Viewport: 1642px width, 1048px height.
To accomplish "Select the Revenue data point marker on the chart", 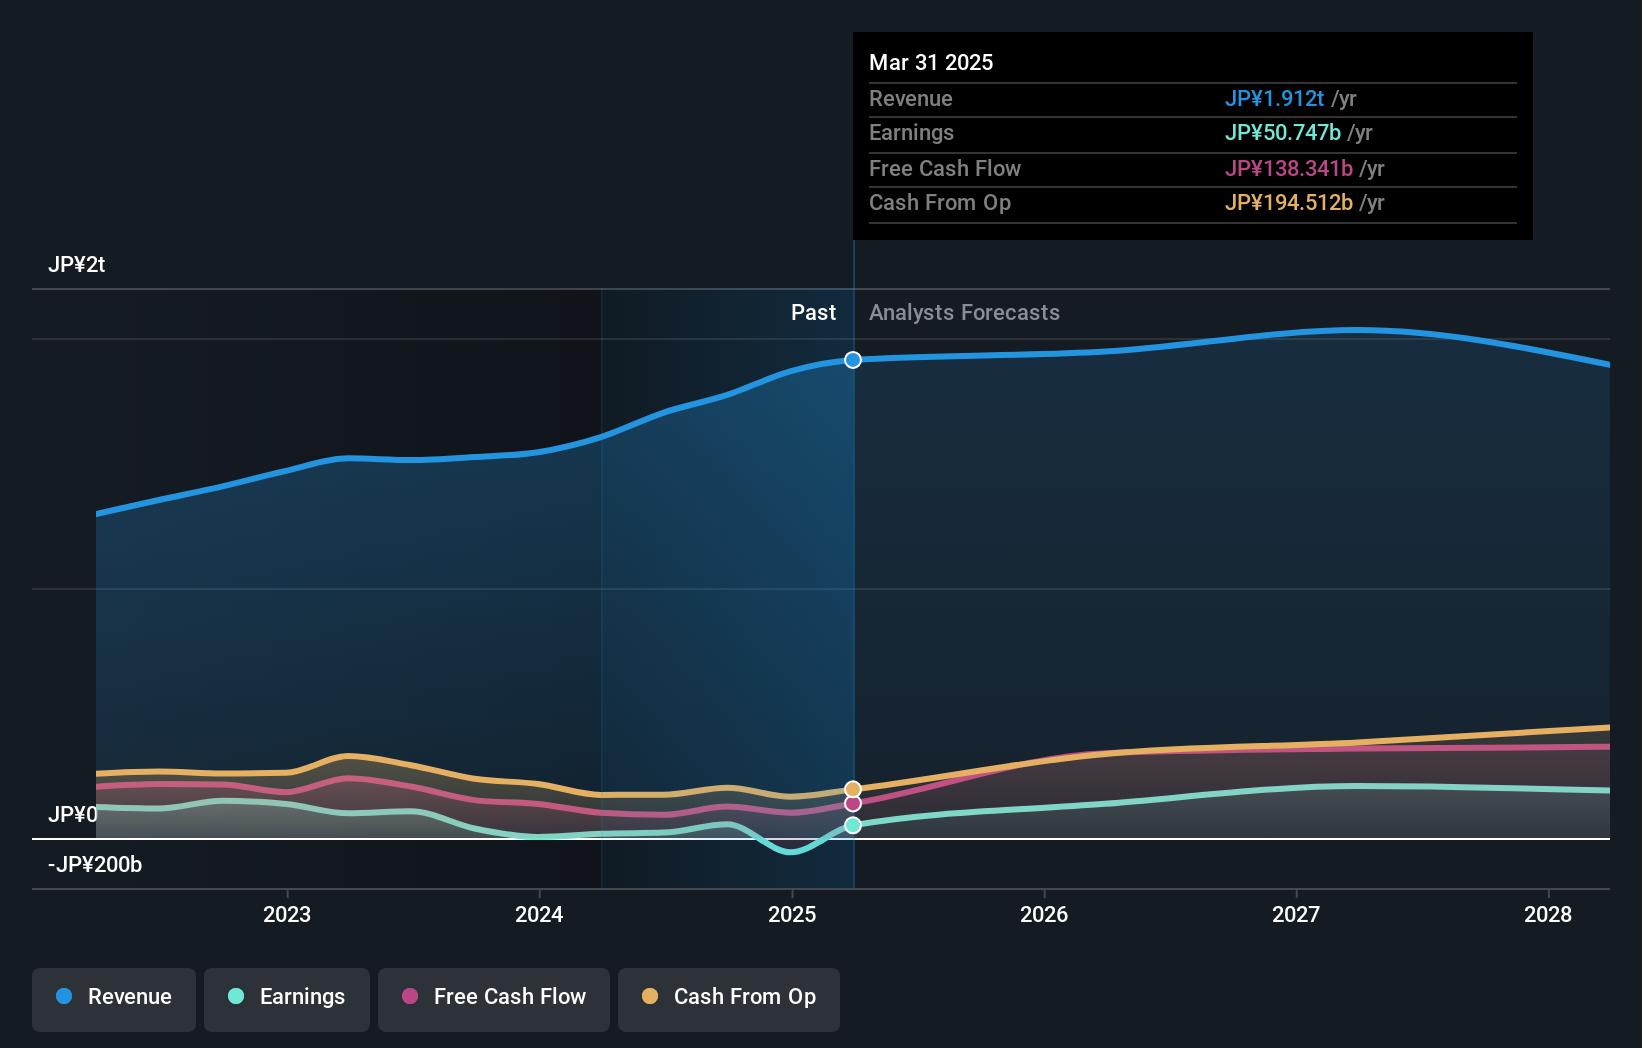I will (852, 360).
